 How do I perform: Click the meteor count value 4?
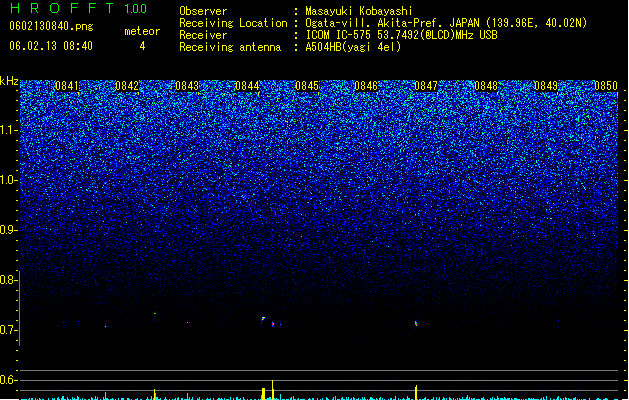tap(142, 46)
